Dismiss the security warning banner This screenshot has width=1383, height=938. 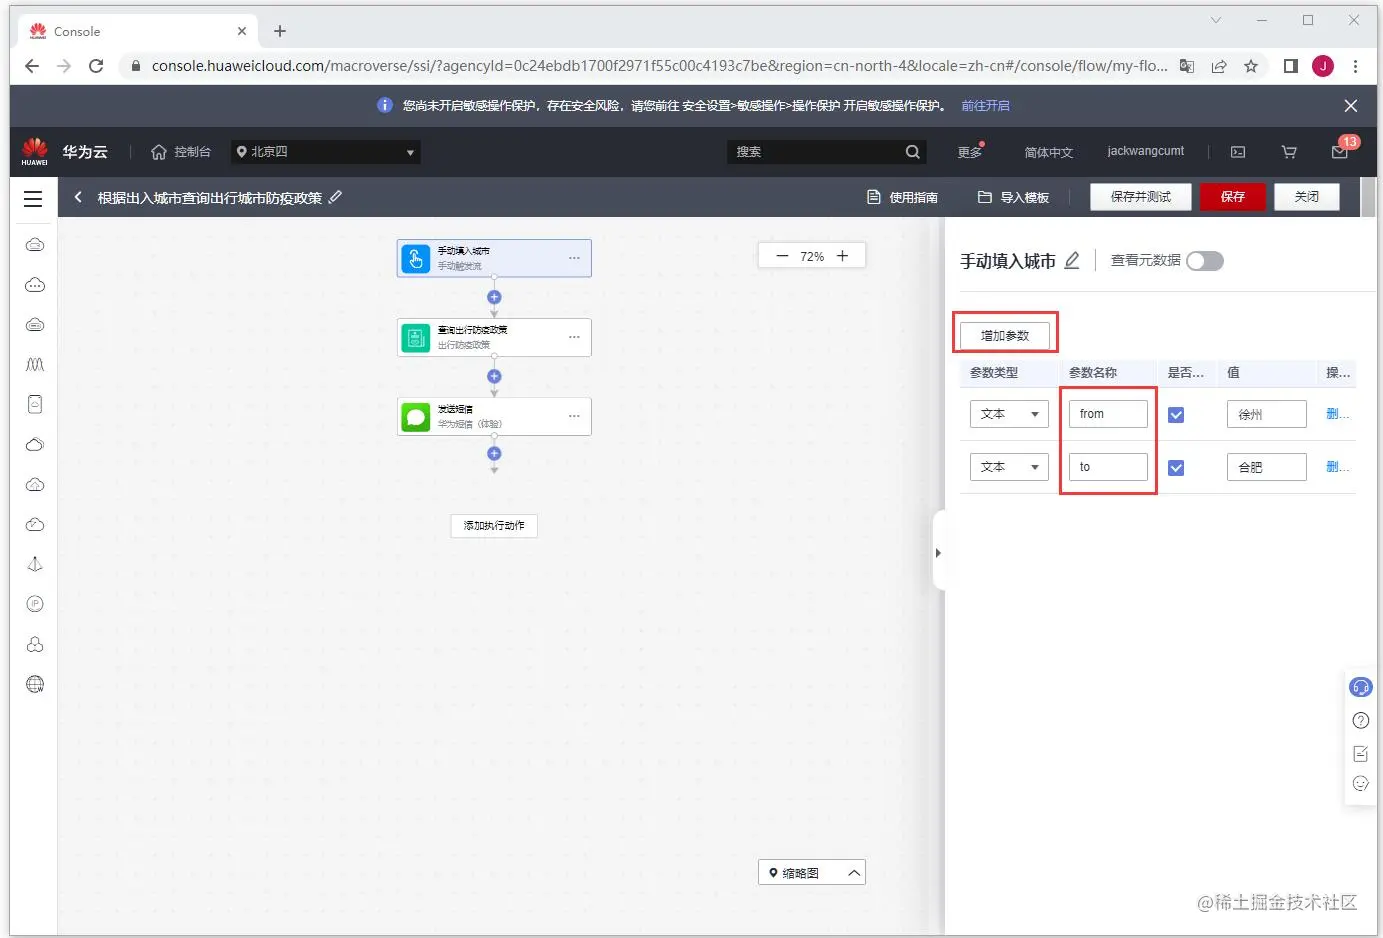tap(1351, 106)
